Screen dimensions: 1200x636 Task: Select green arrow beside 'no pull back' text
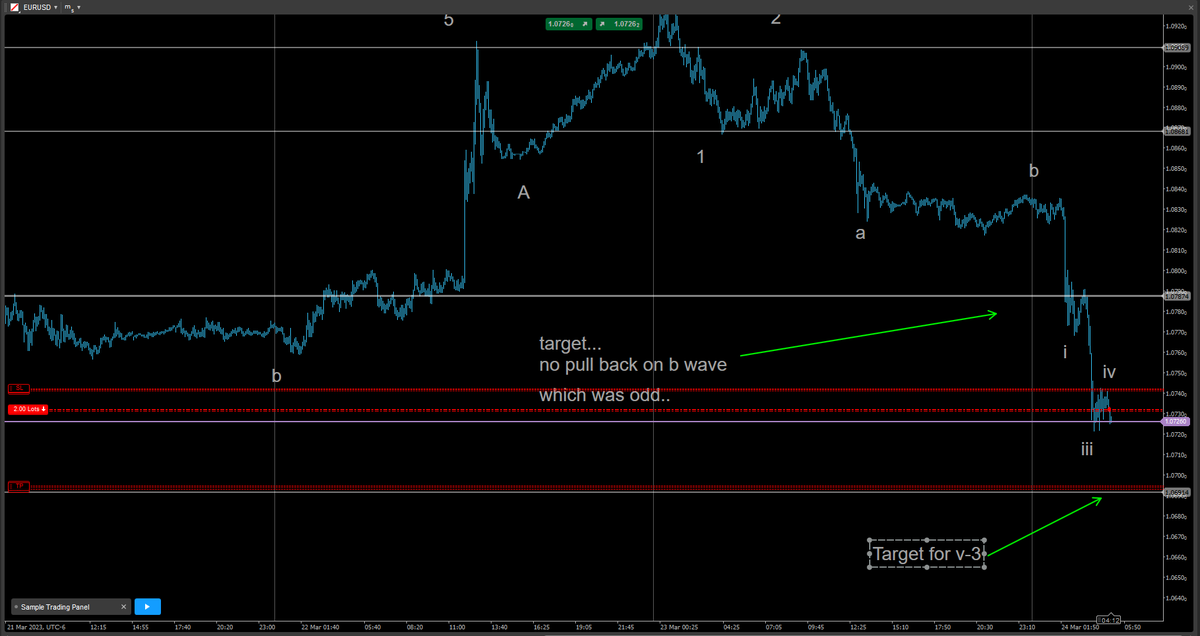click(869, 334)
